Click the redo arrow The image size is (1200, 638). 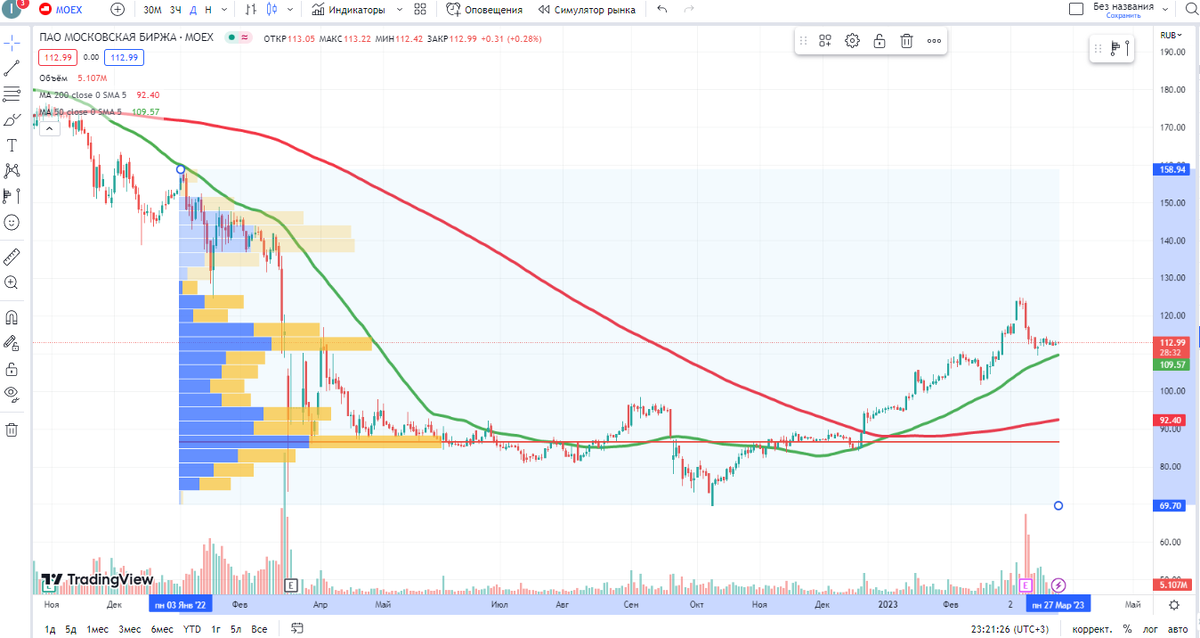[689, 10]
